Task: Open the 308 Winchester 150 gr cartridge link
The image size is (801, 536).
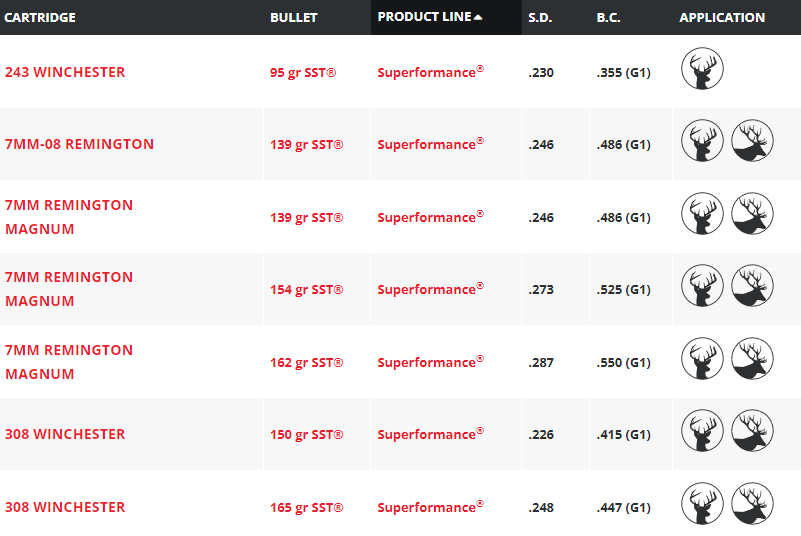Action: (65, 434)
